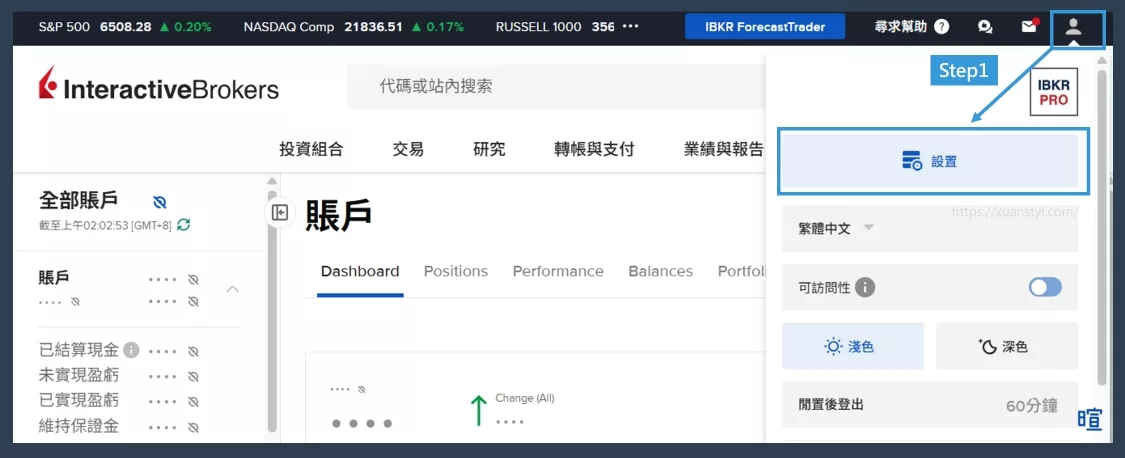
Task: Open the 交易 menu
Action: (408, 149)
